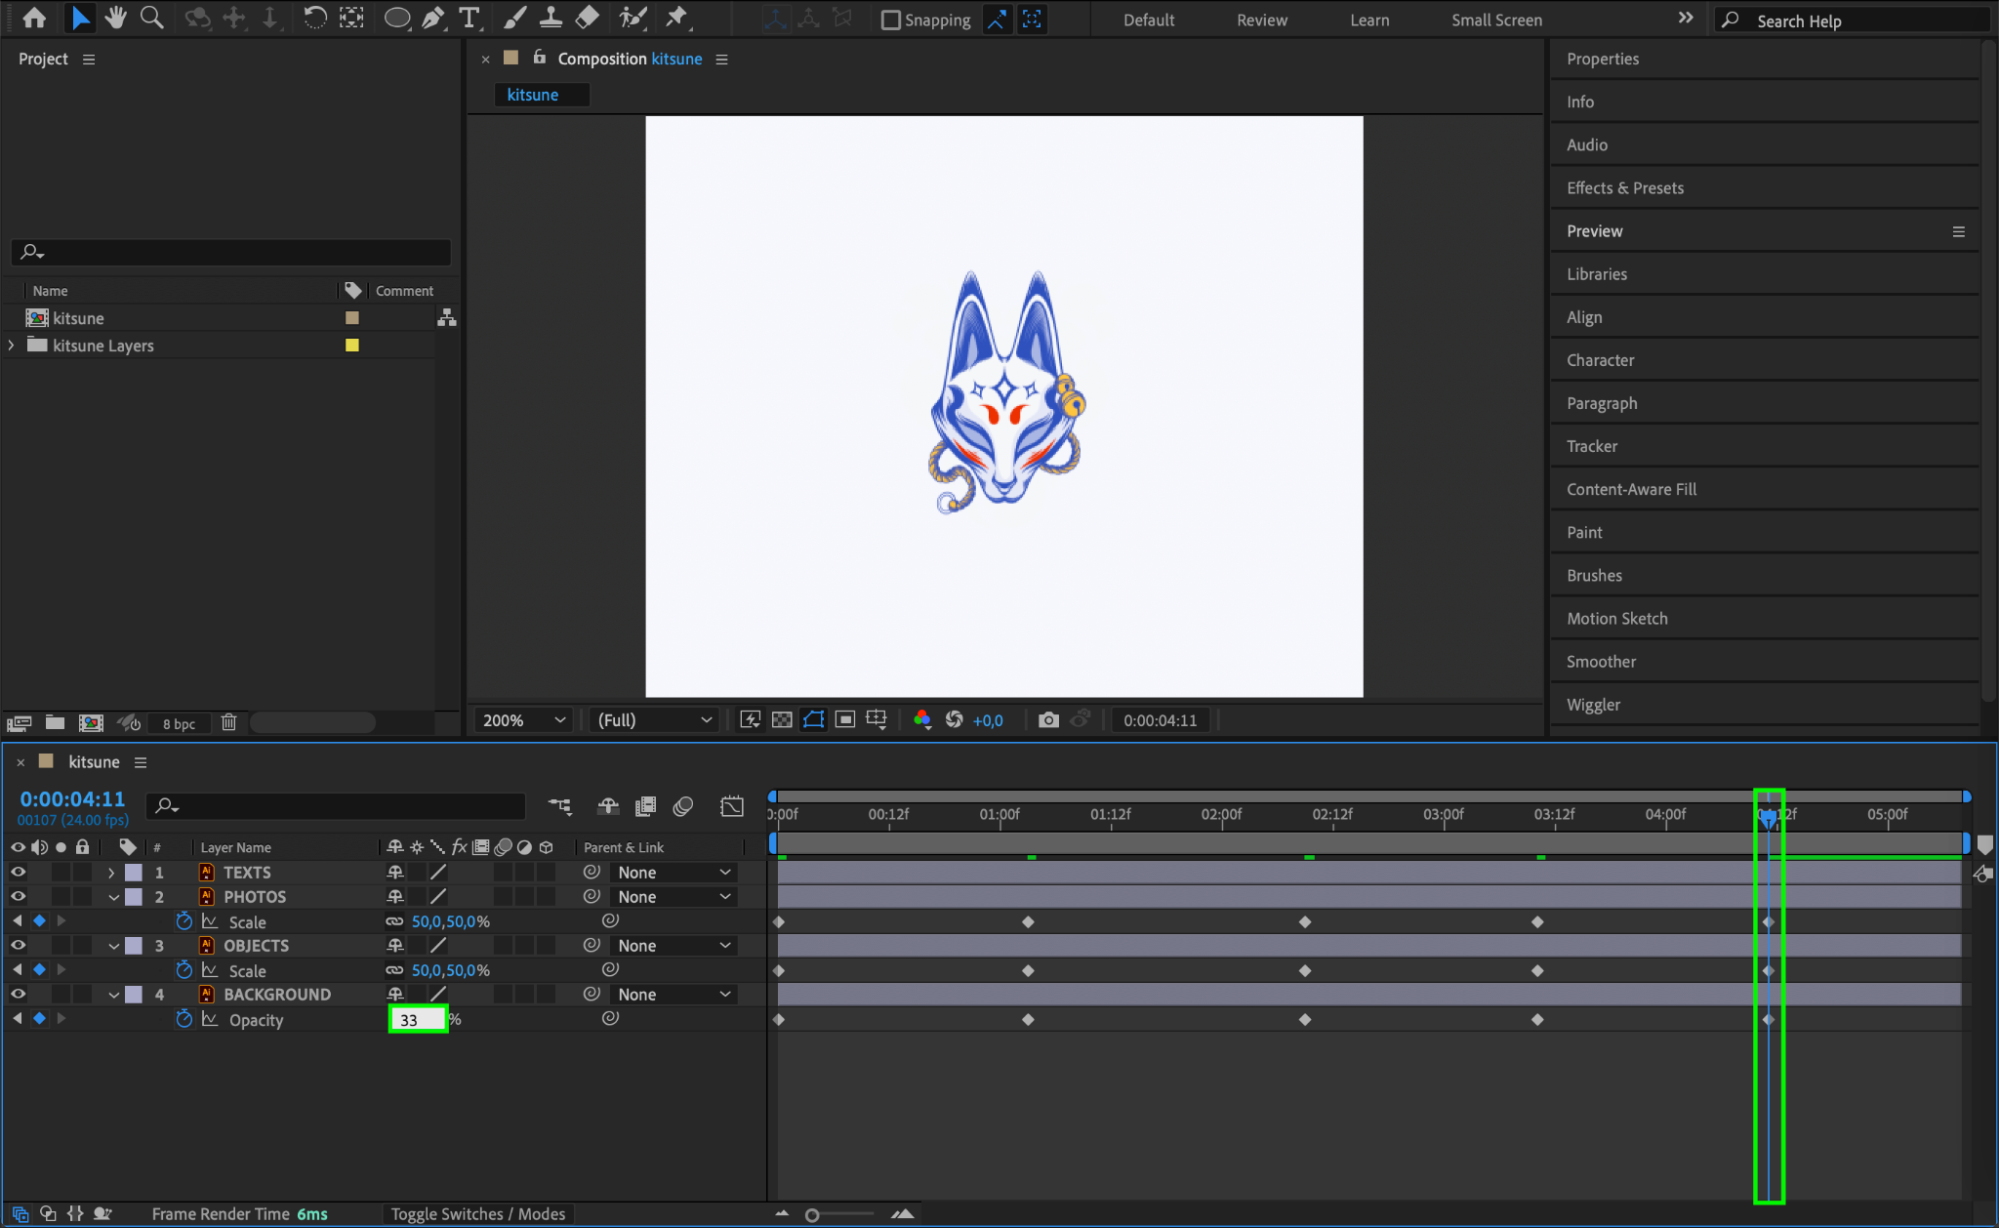
Task: Select the Zoom tool in toolbar
Action: coord(152,18)
